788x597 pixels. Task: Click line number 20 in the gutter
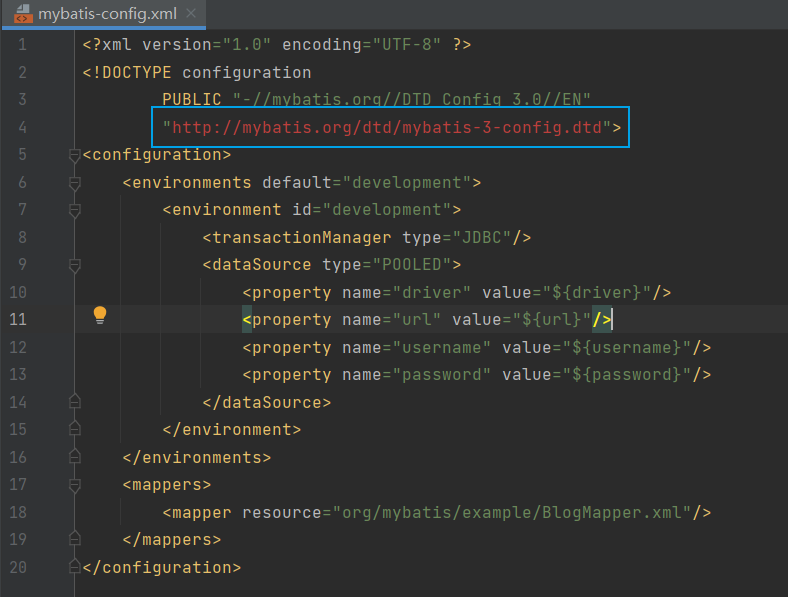[18, 567]
